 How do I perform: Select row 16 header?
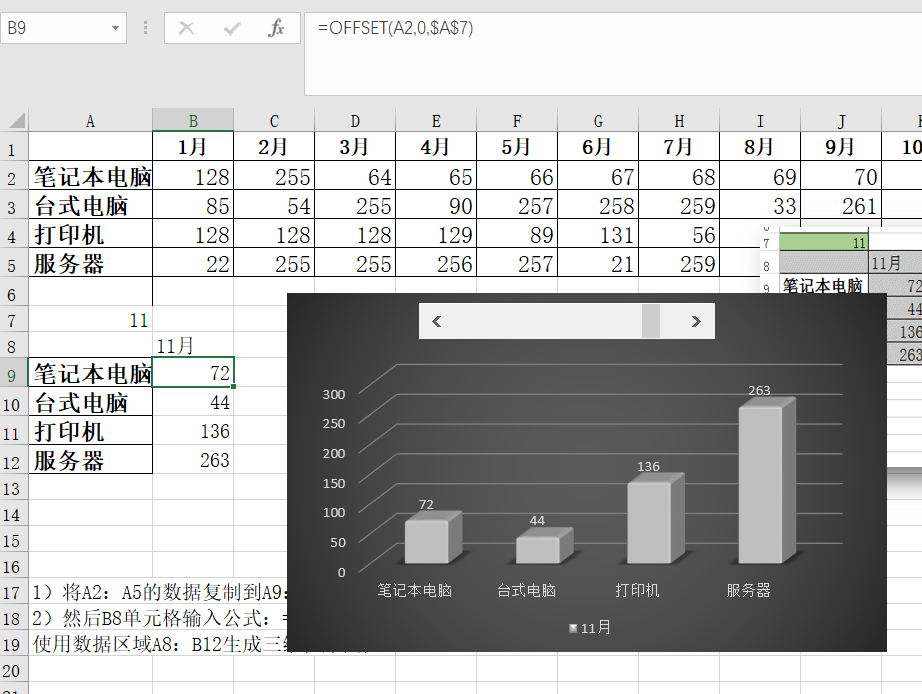click(x=12, y=566)
